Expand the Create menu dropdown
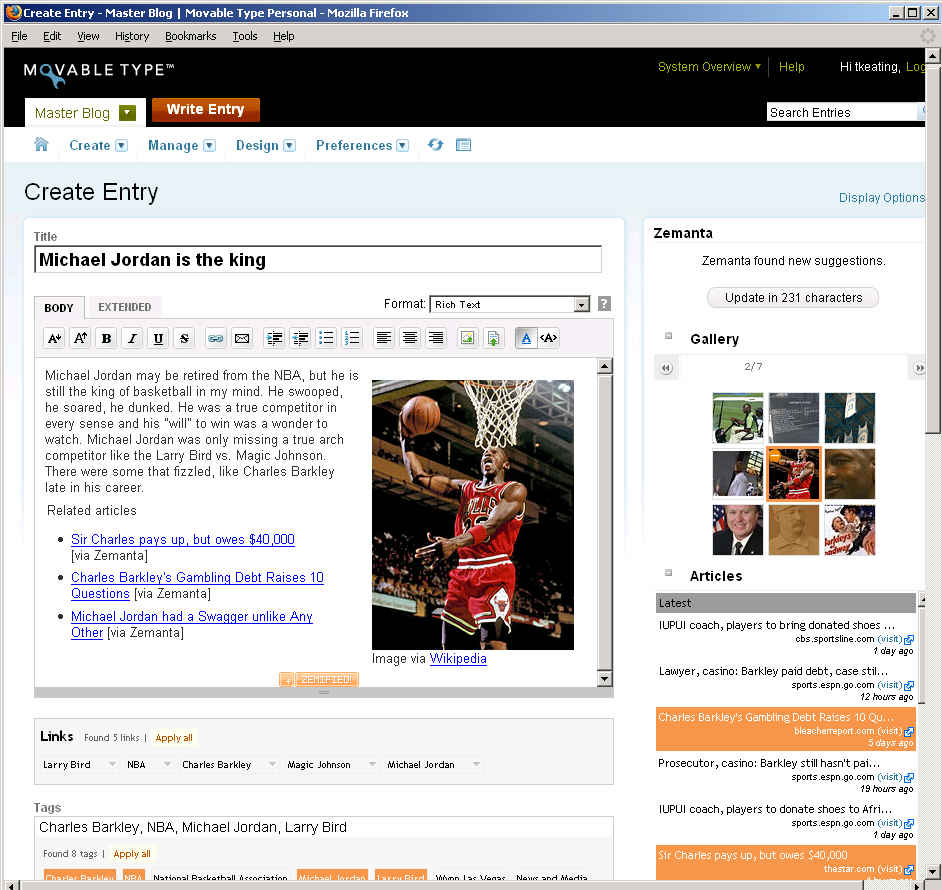Image resolution: width=942 pixels, height=890 pixels. [x=121, y=146]
